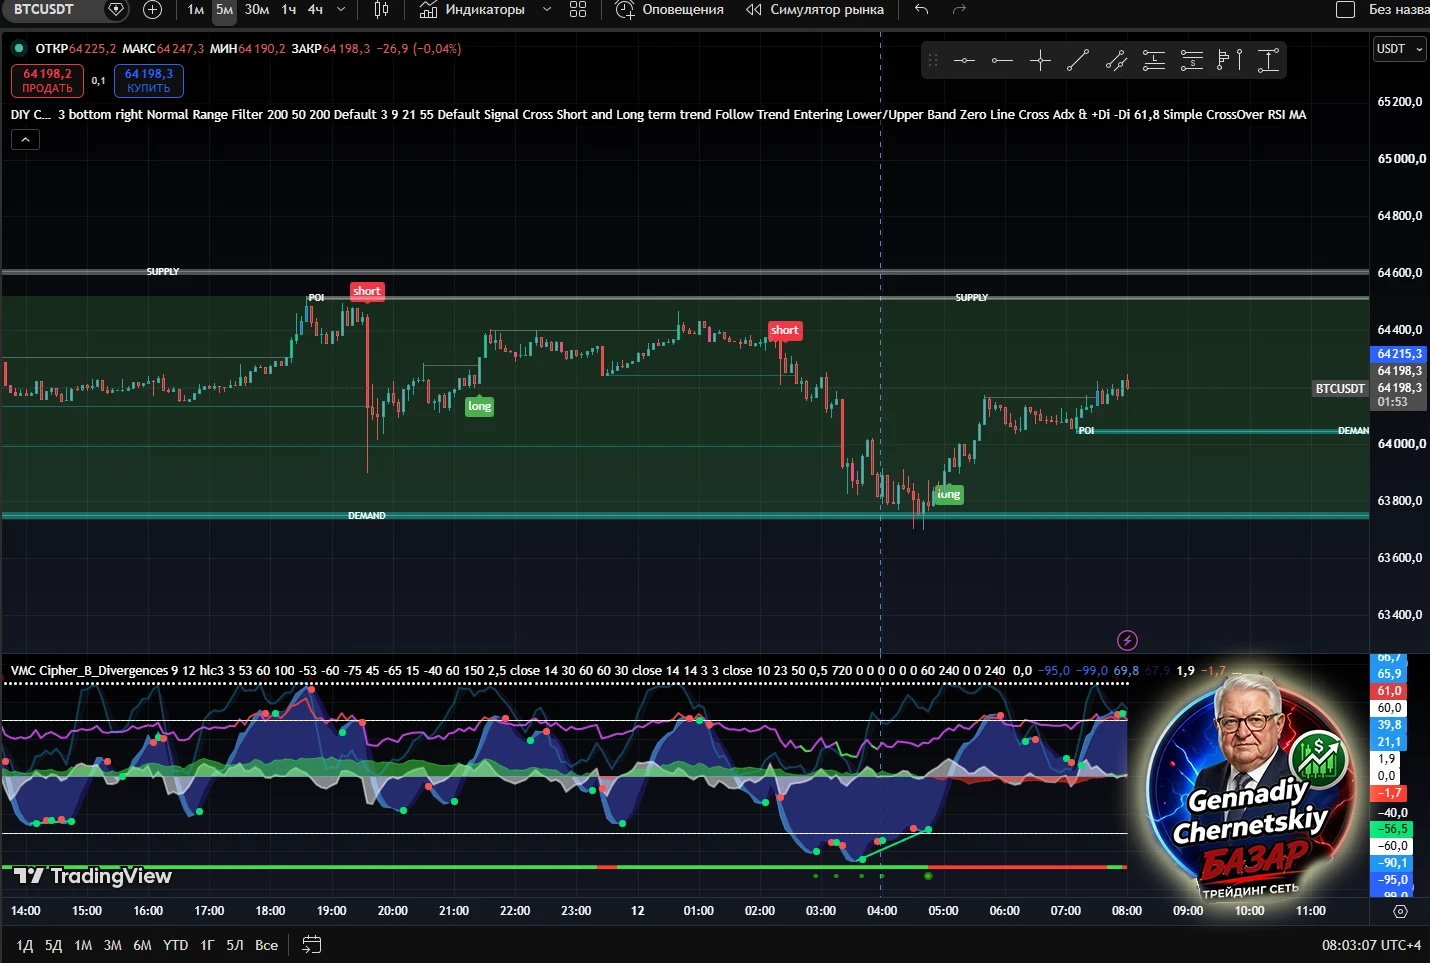1430x963 pixels.
Task: Open the timezone setting 08:03:07 UTC+4
Action: [x=1371, y=945]
